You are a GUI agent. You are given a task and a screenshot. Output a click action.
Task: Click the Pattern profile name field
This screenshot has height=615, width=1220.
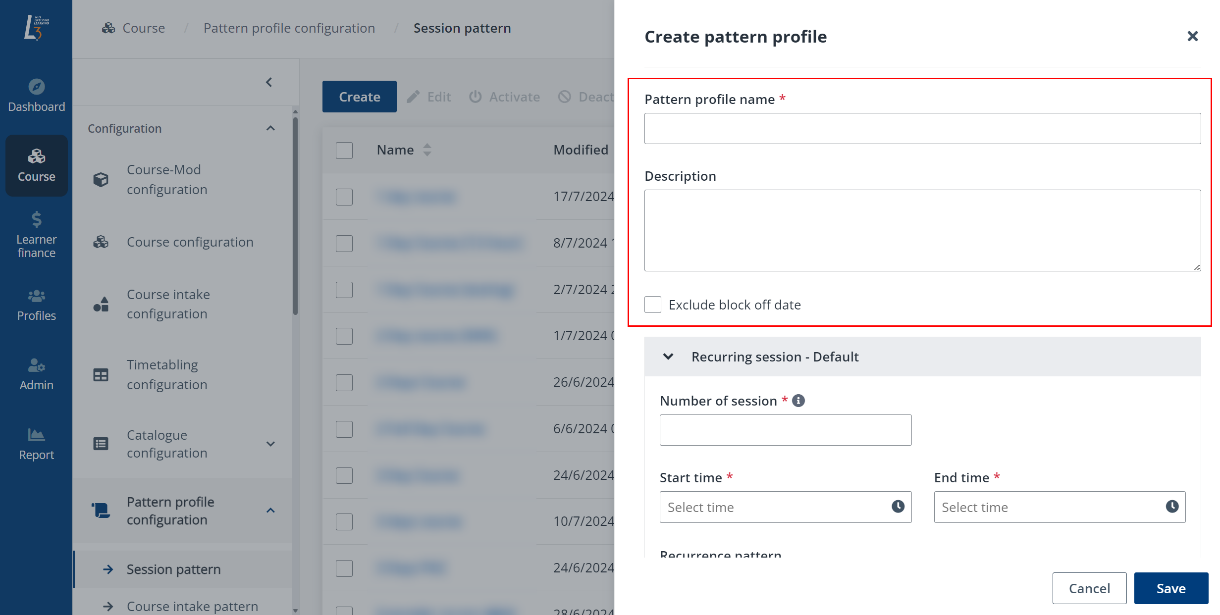tap(921, 129)
